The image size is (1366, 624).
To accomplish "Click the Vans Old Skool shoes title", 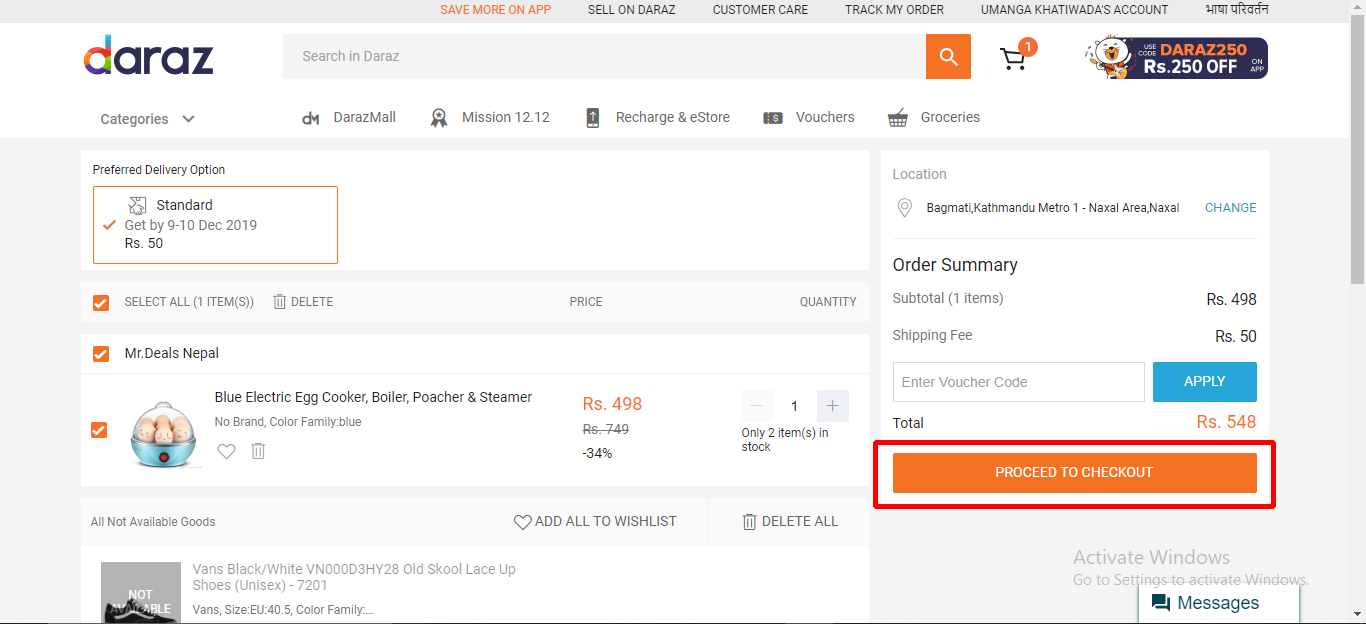I will (x=354, y=577).
